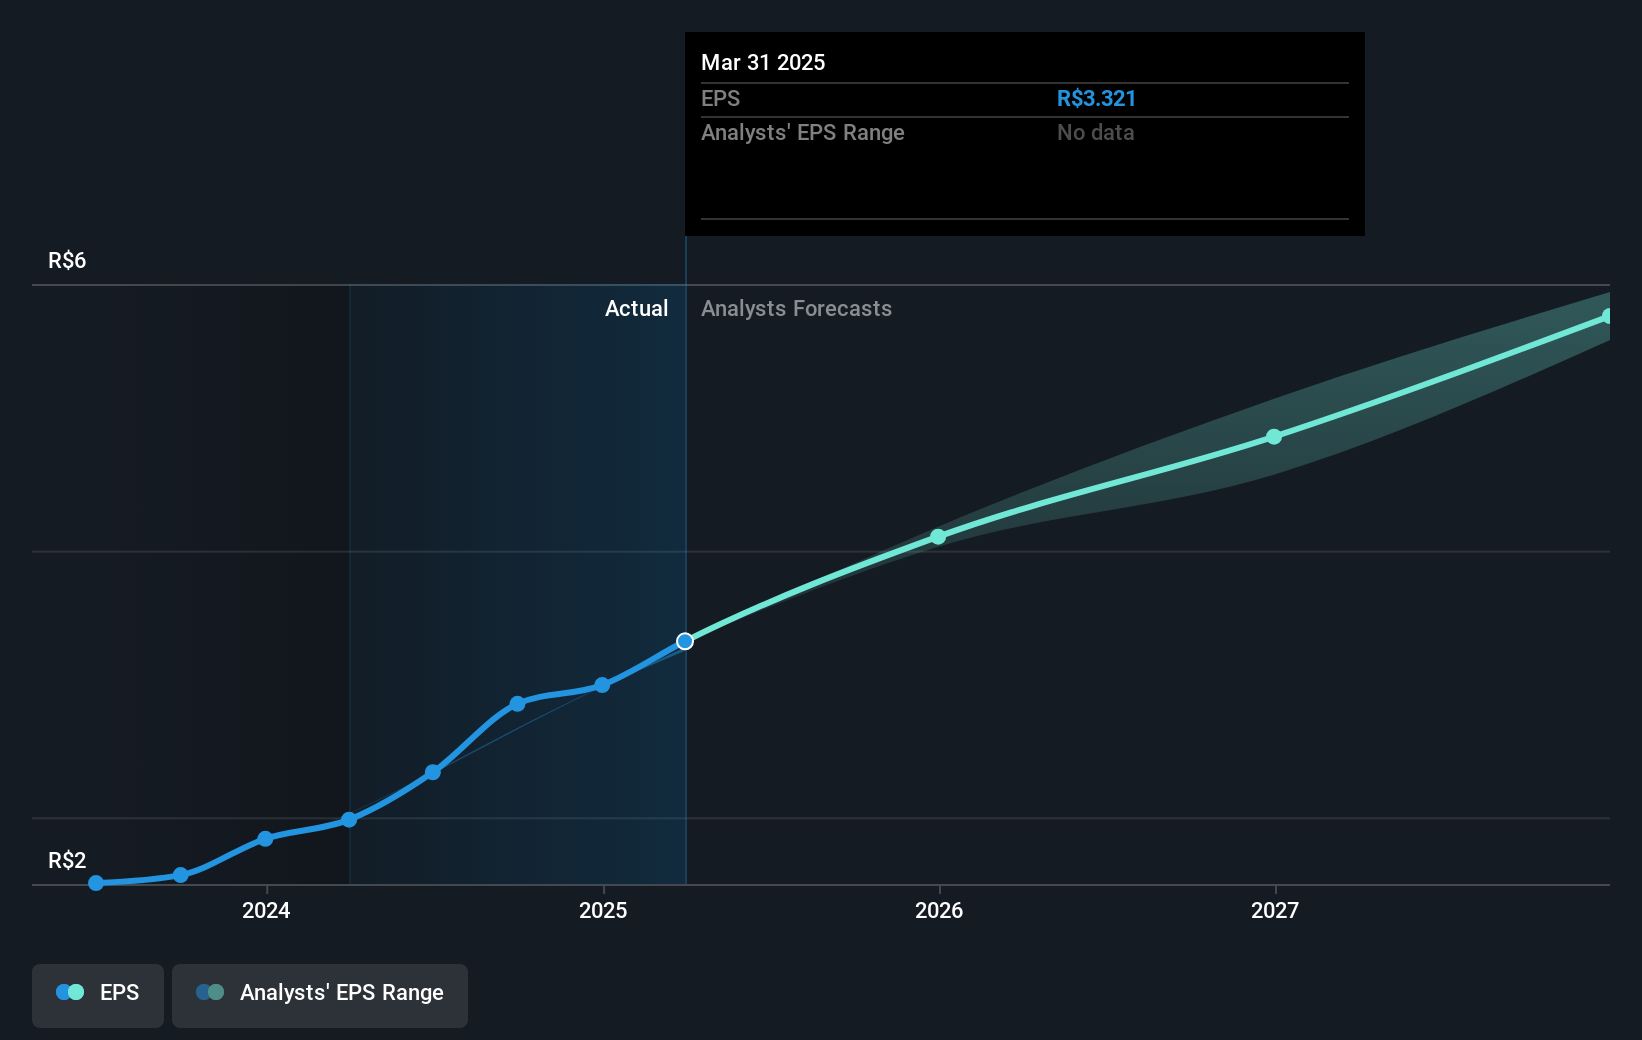This screenshot has width=1642, height=1040.
Task: Select the first EPS data point at chart start
Action: tap(96, 883)
